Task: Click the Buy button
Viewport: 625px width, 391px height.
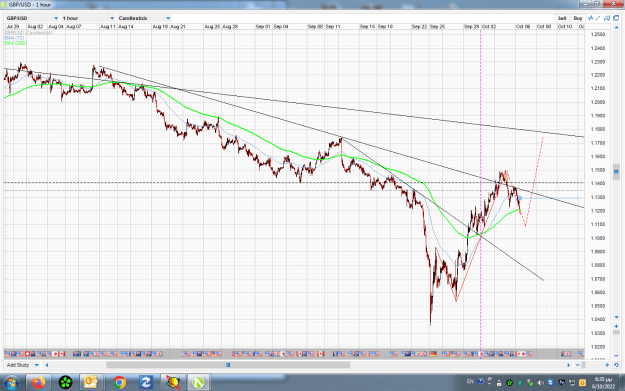Action: click(578, 18)
